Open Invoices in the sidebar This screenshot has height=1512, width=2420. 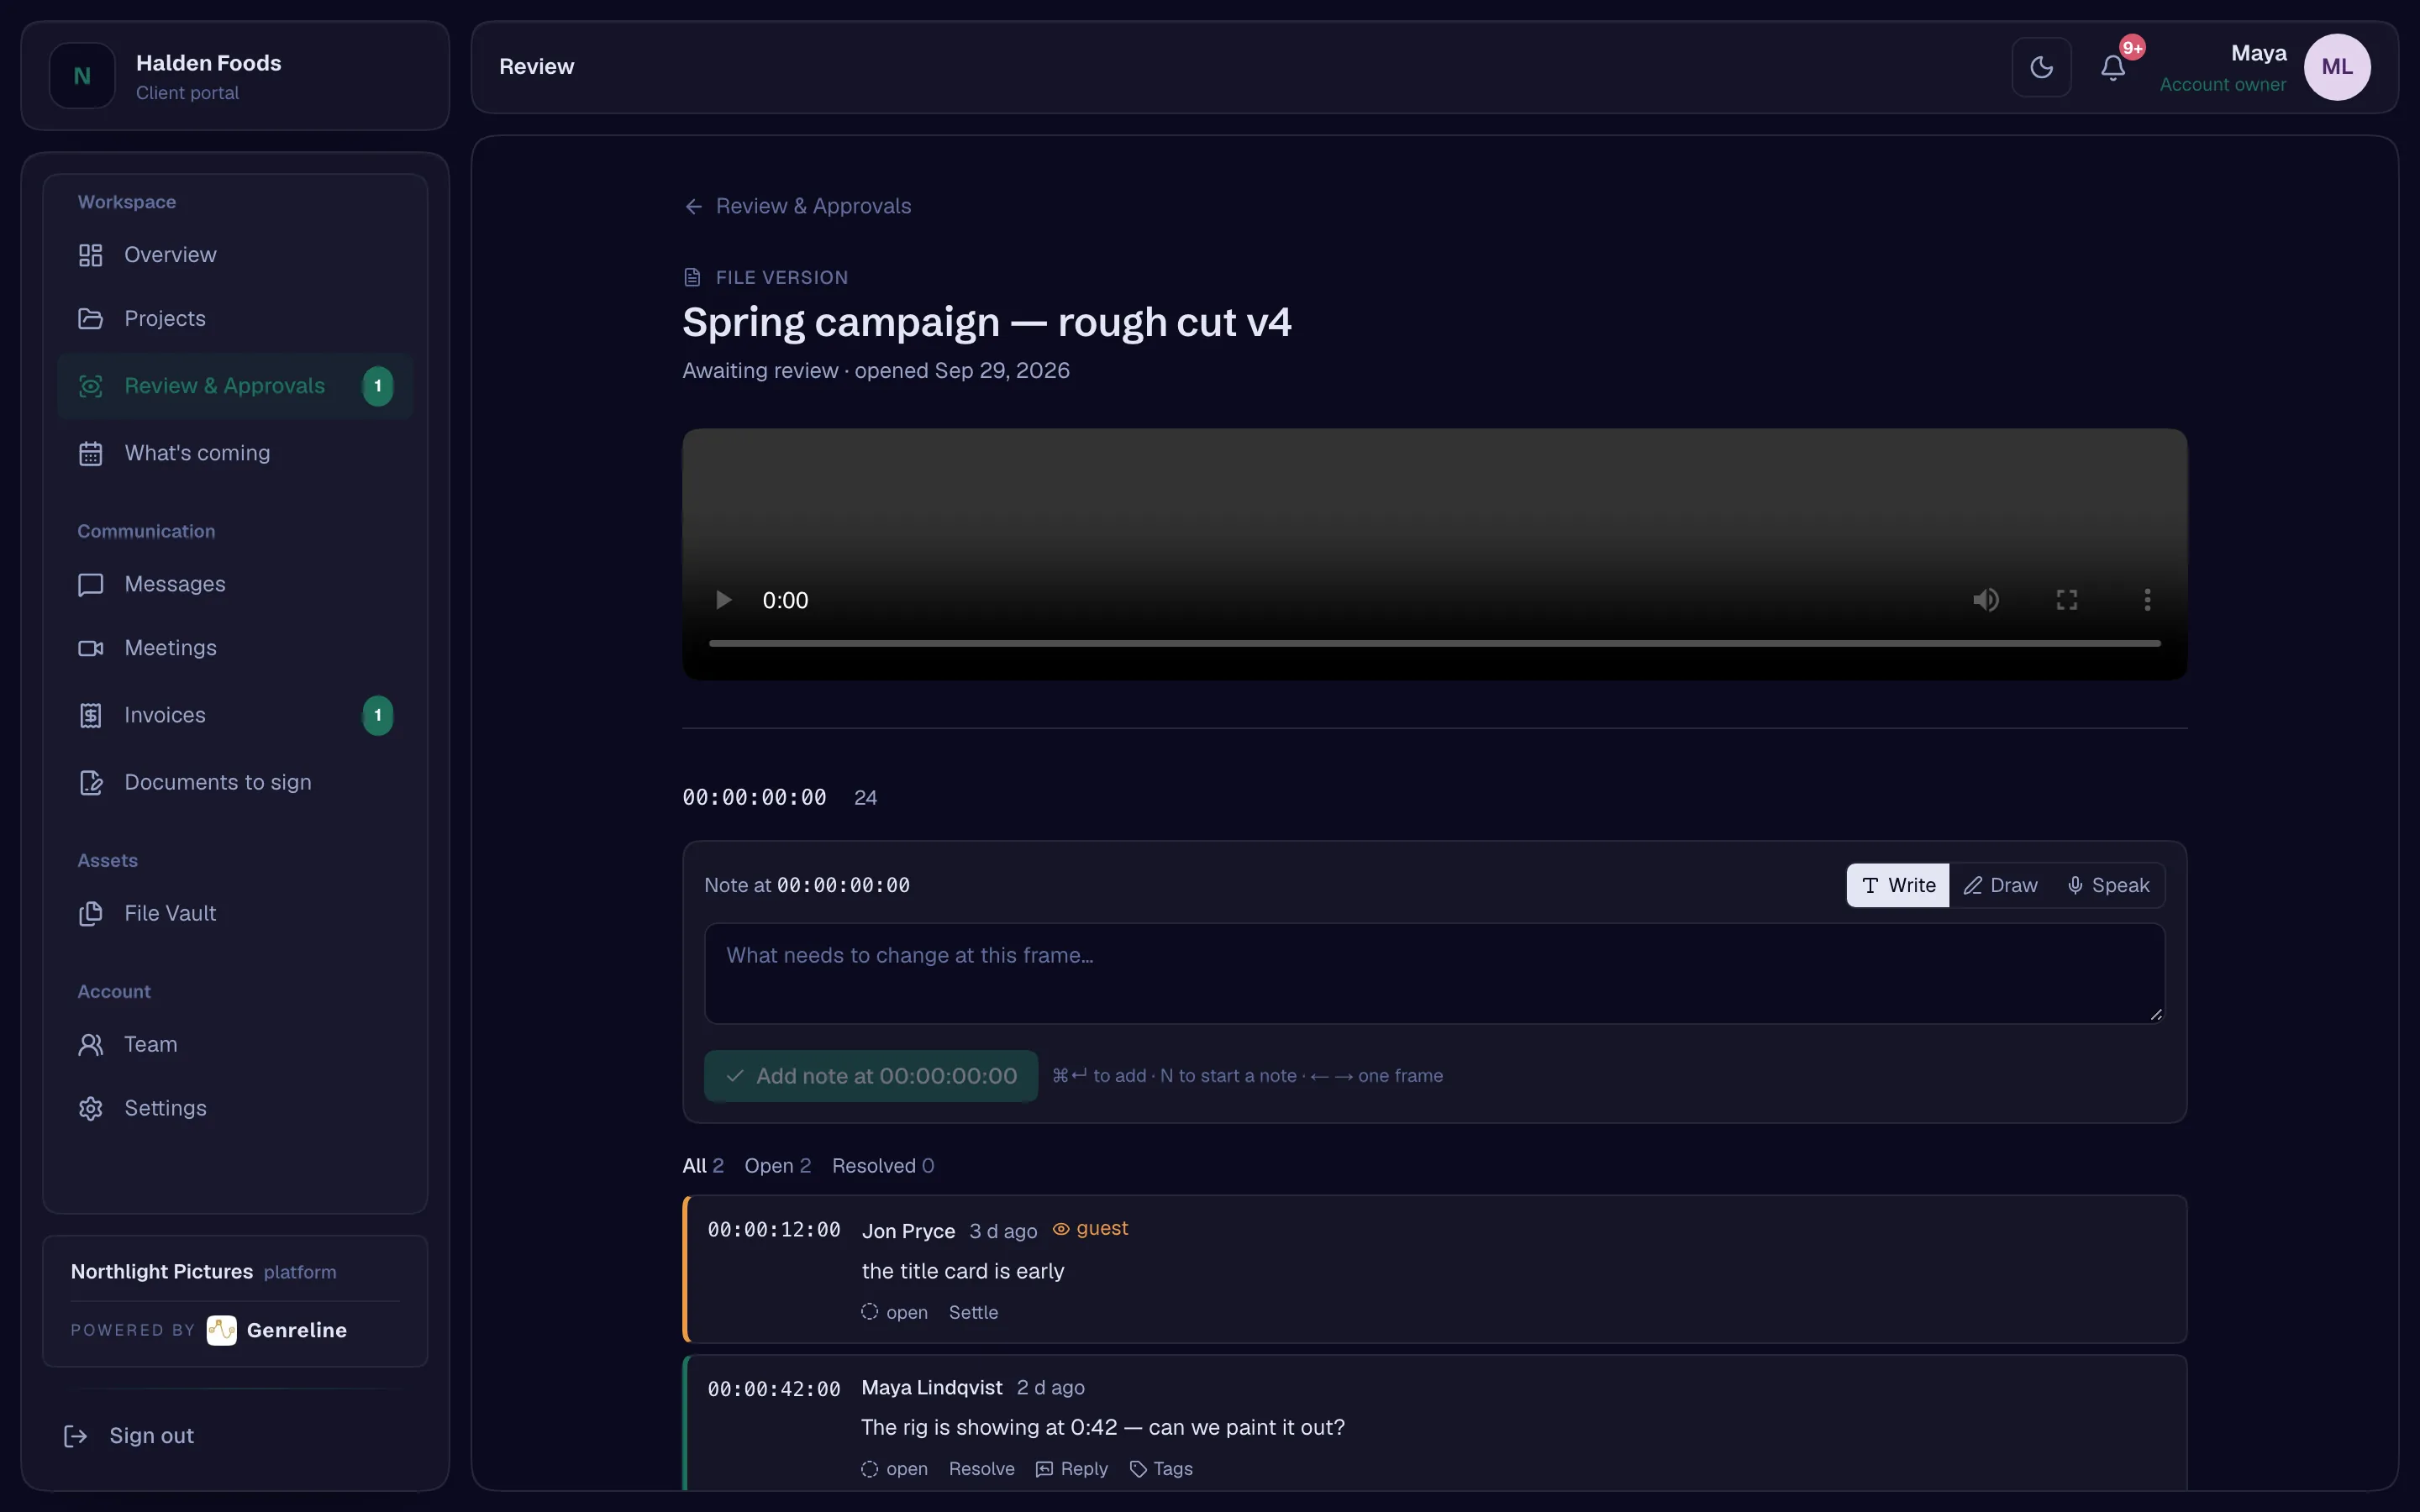pos(235,715)
